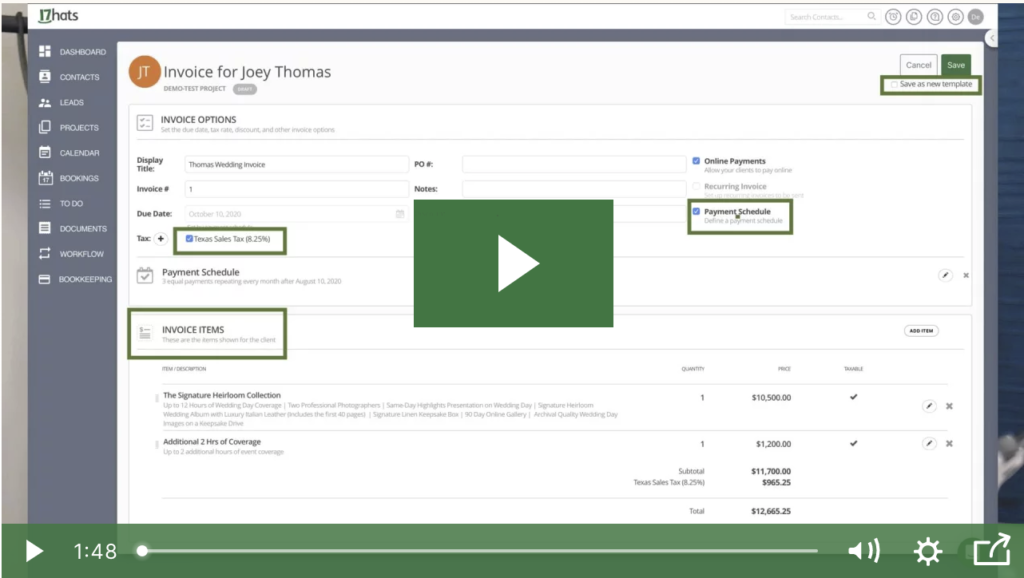Click the alarm notifications icon in the header
This screenshot has width=1024, height=578.
coord(891,16)
